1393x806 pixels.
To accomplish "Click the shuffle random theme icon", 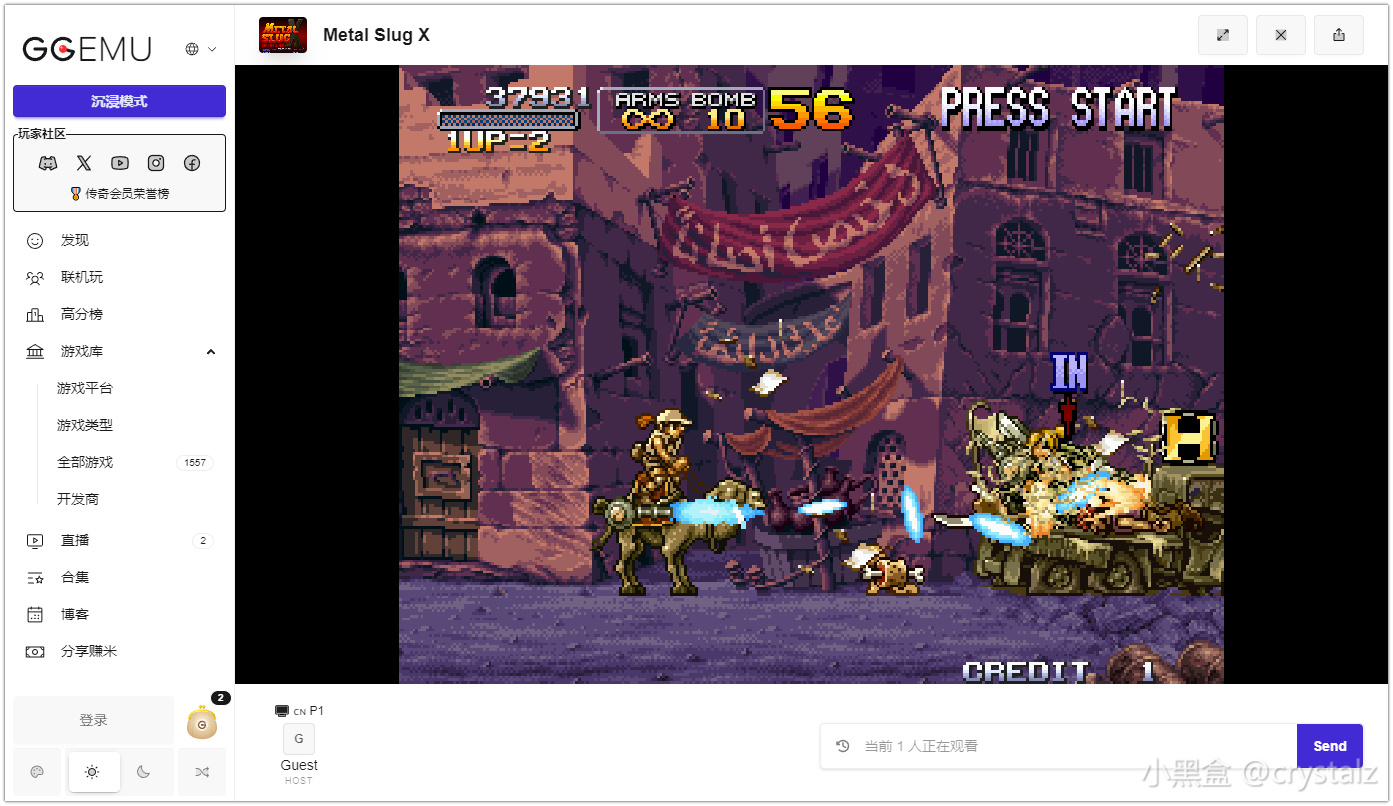I will coord(202,772).
